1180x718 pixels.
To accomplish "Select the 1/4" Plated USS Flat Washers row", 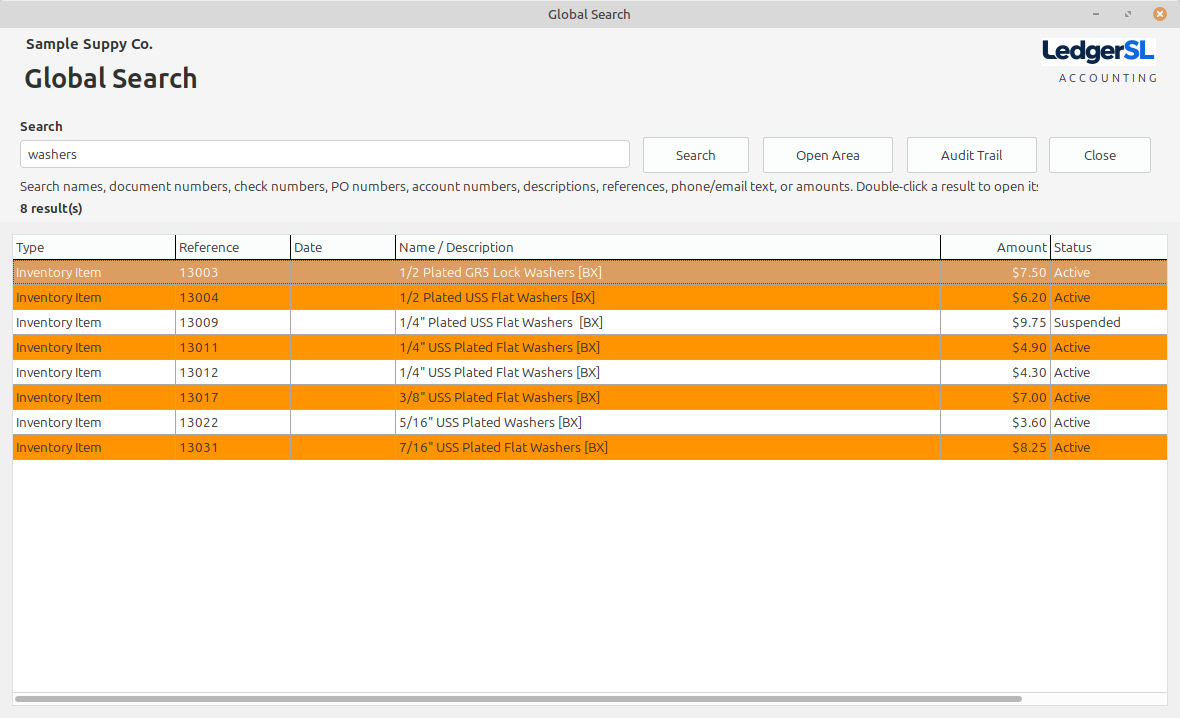I will 590,322.
